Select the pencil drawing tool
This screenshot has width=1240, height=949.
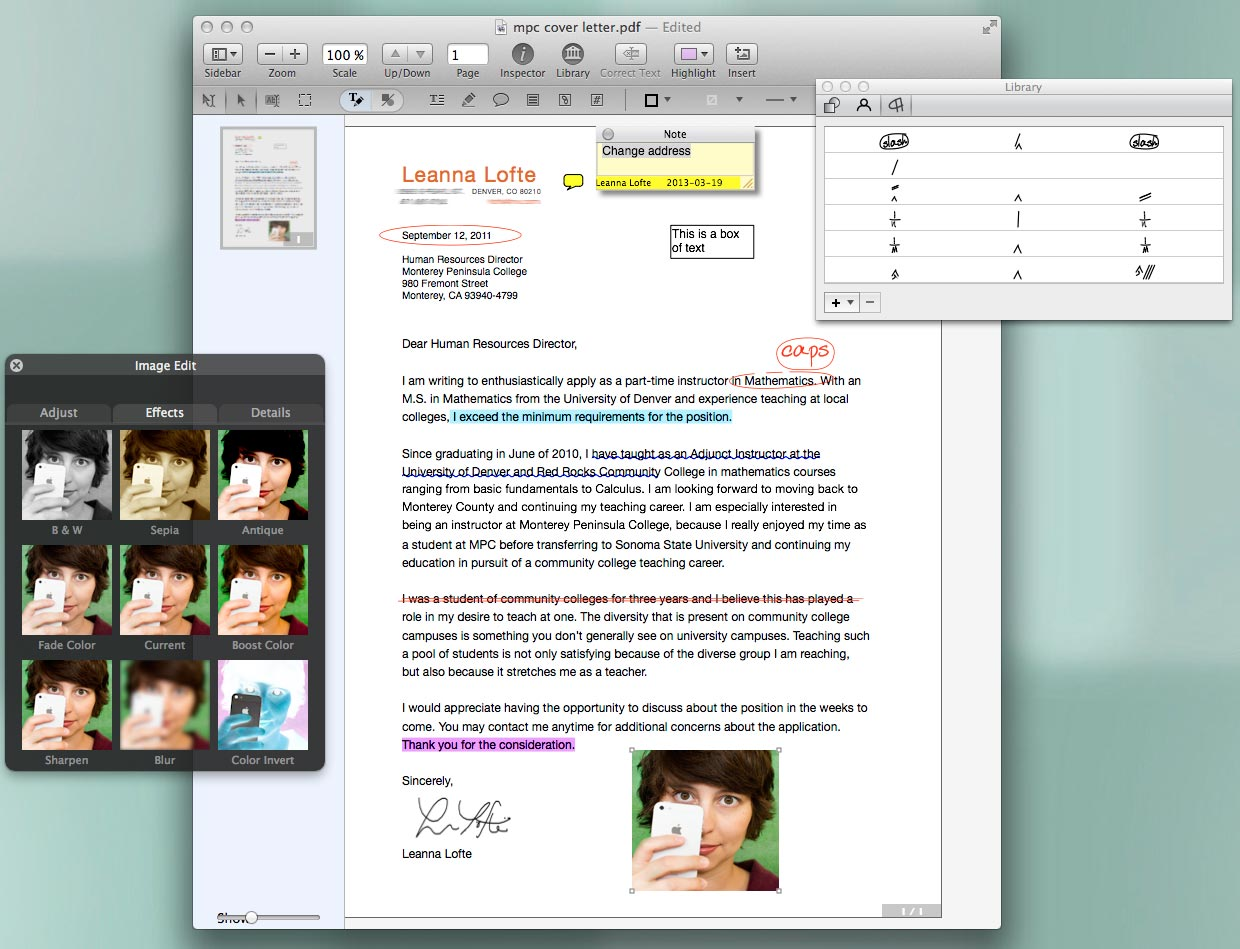[469, 100]
